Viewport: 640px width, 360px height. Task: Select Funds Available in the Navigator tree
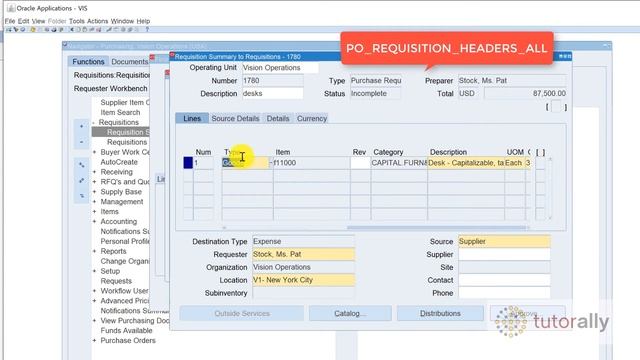coord(126,331)
